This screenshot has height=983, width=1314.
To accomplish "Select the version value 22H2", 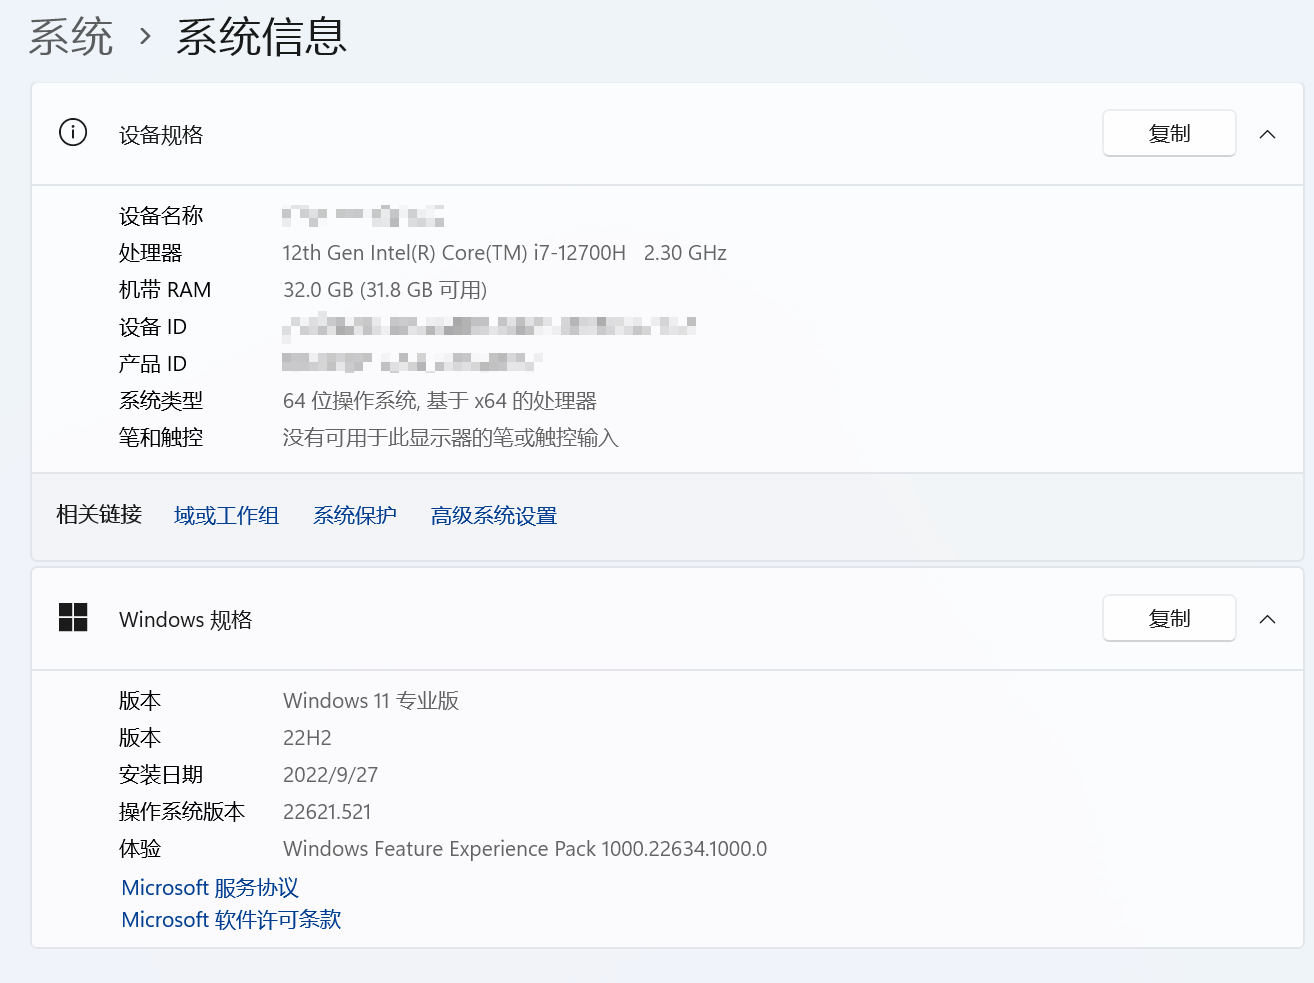I will pos(308,737).
